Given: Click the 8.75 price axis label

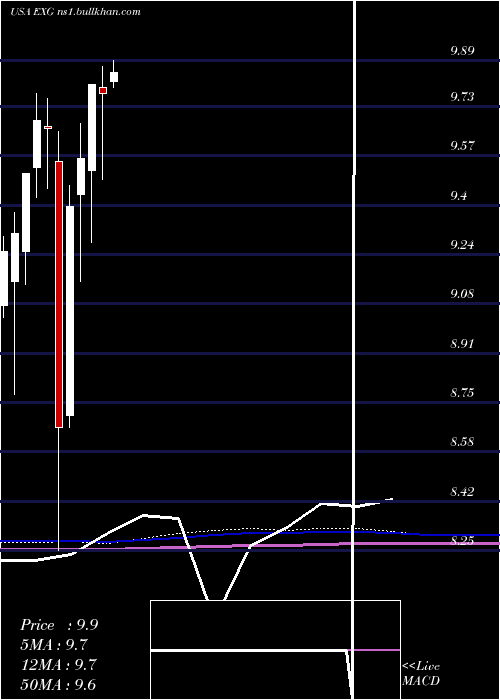Looking at the screenshot, I should pyautogui.click(x=462, y=393).
